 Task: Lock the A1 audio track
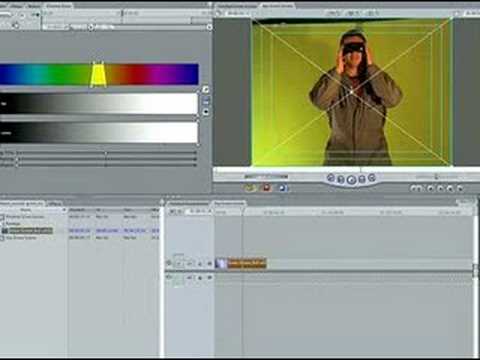tap(200, 277)
